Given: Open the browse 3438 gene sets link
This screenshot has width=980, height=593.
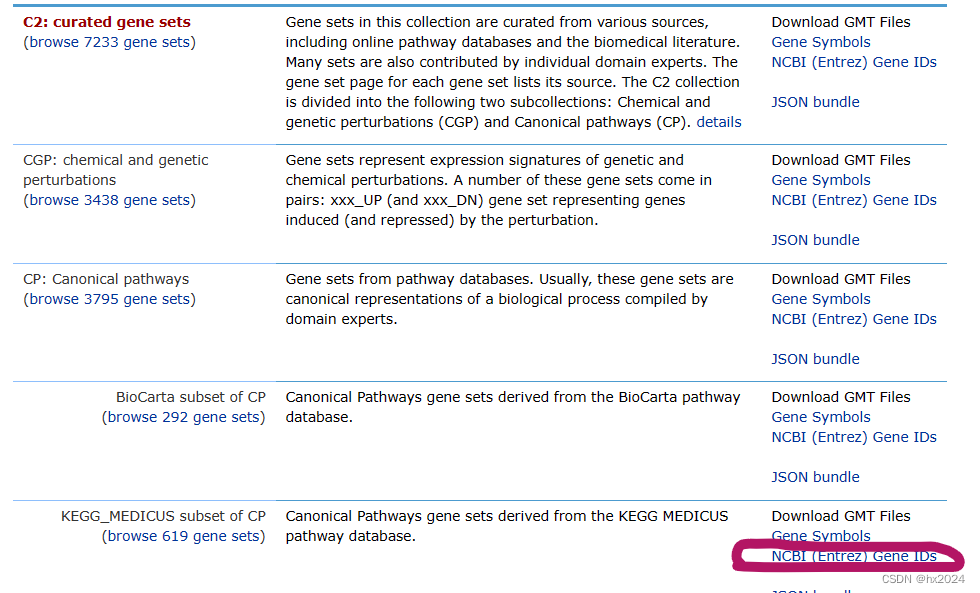Looking at the screenshot, I should 109,200.
